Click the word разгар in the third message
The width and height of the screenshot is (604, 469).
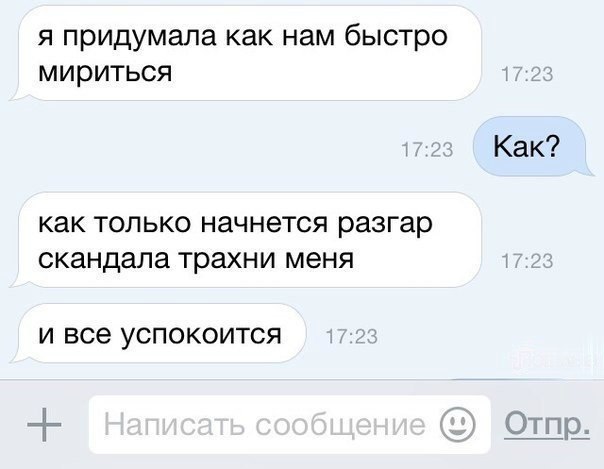(x=385, y=224)
